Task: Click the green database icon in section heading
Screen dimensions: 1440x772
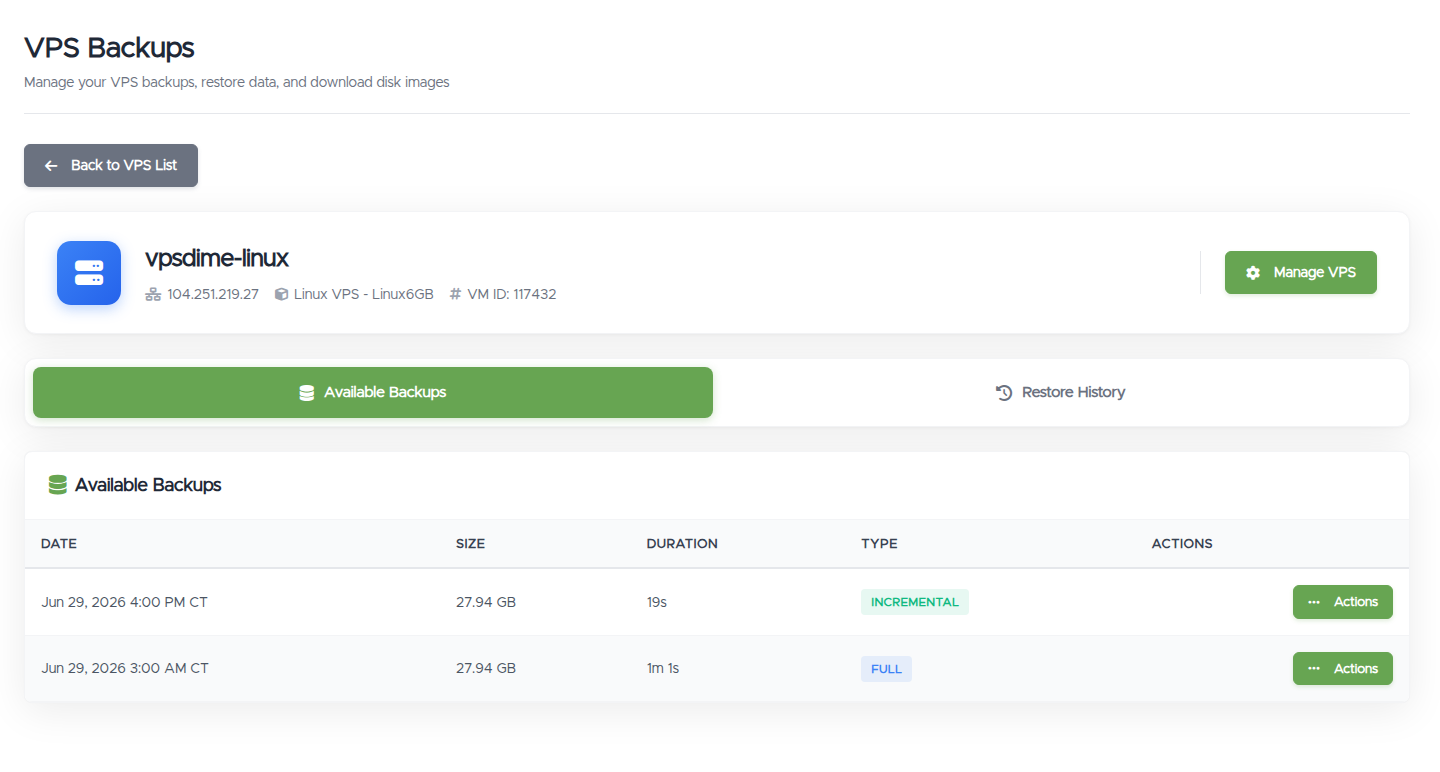Action: tap(58, 485)
